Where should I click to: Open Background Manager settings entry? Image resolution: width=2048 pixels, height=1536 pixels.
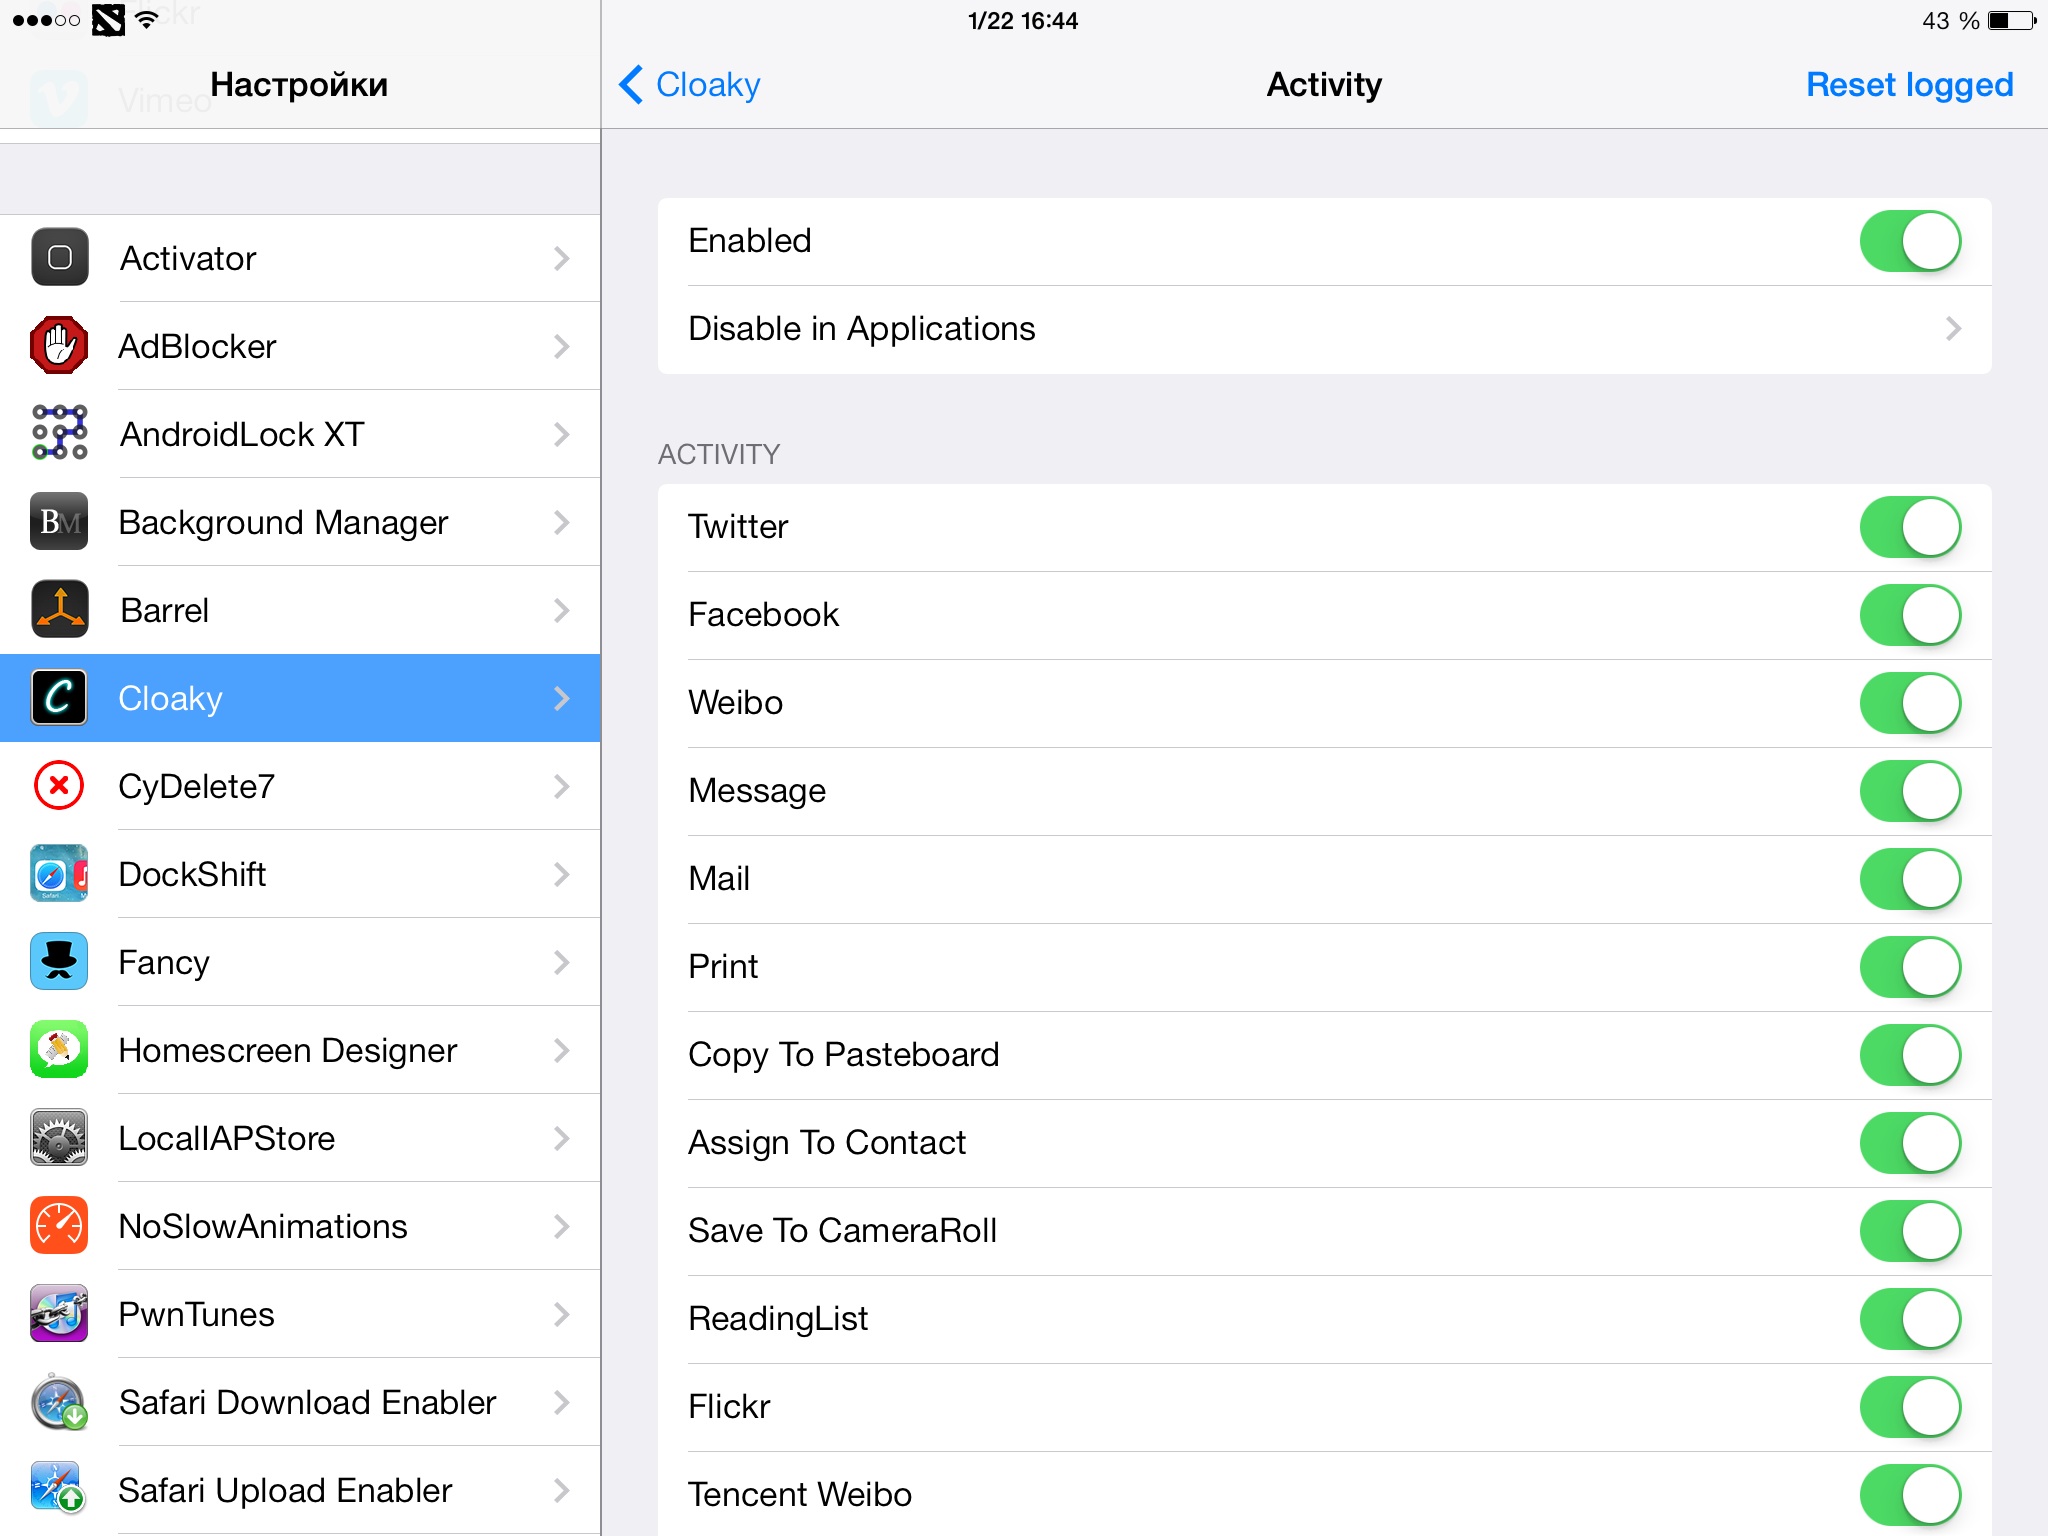click(x=300, y=522)
